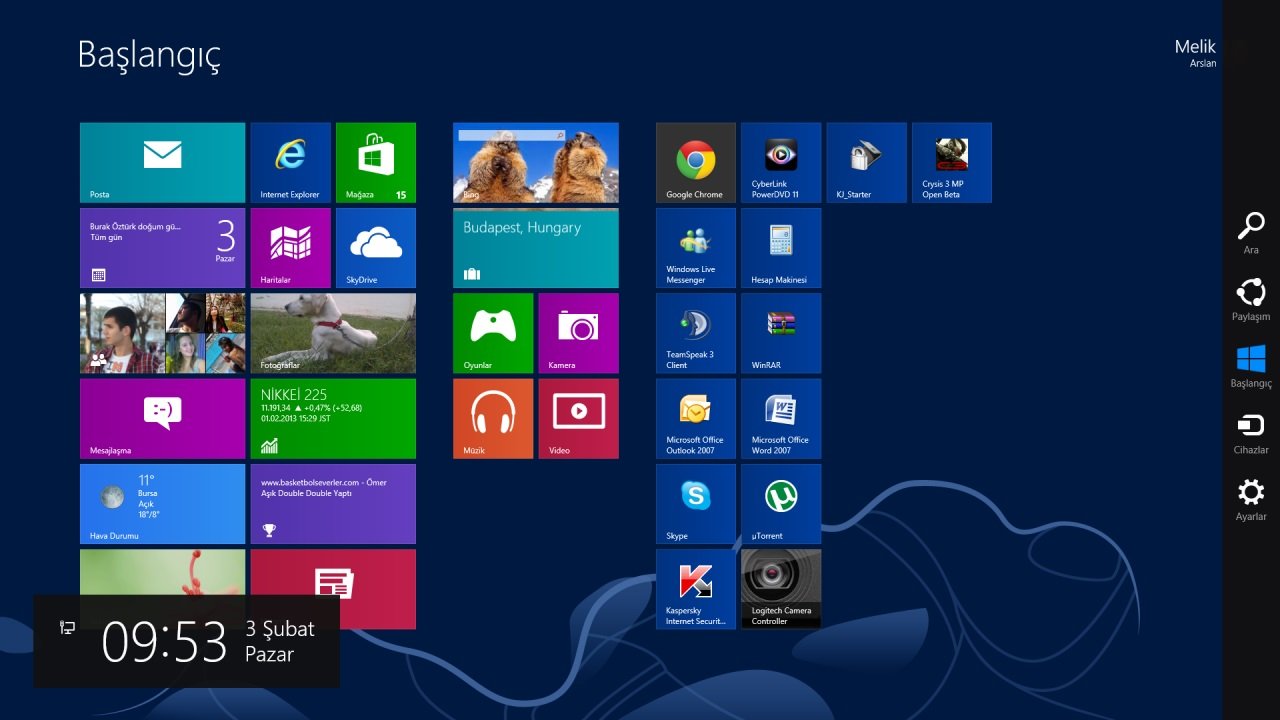Viewport: 1280px width, 720px height.
Task: Open the Posta mail tile
Action: [162, 163]
